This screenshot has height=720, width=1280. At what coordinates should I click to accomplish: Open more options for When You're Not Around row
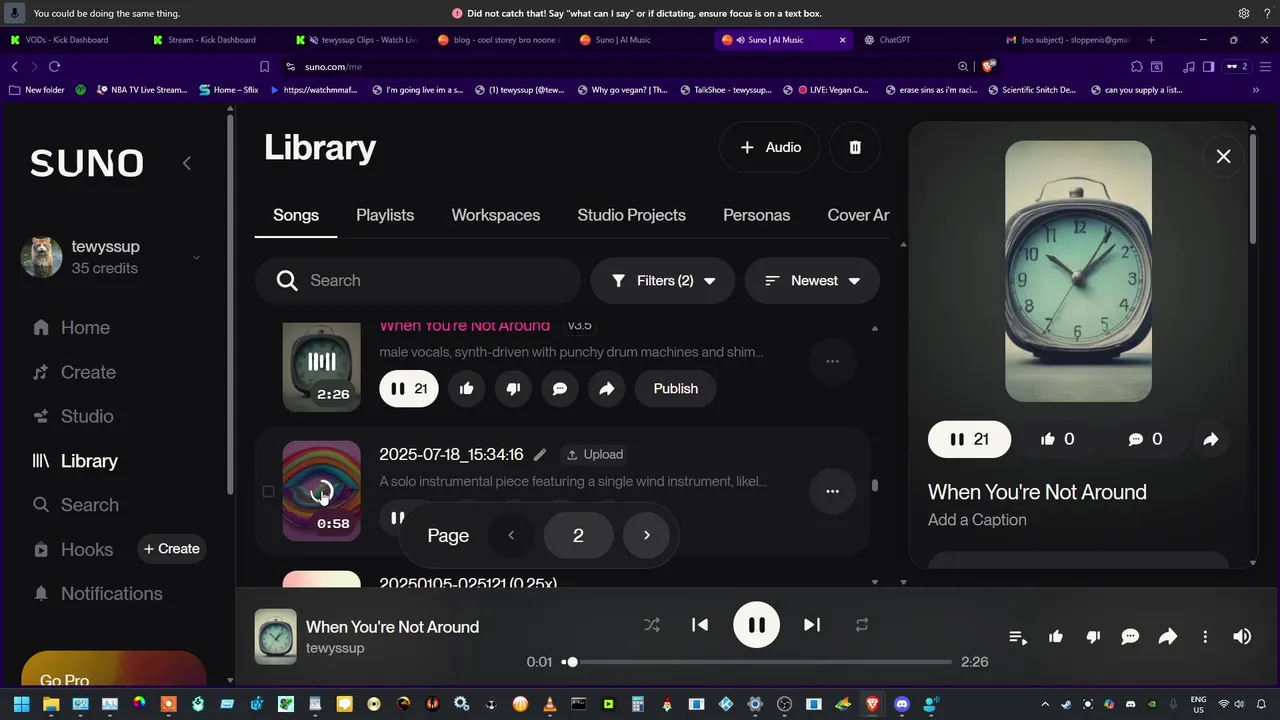[832, 361]
